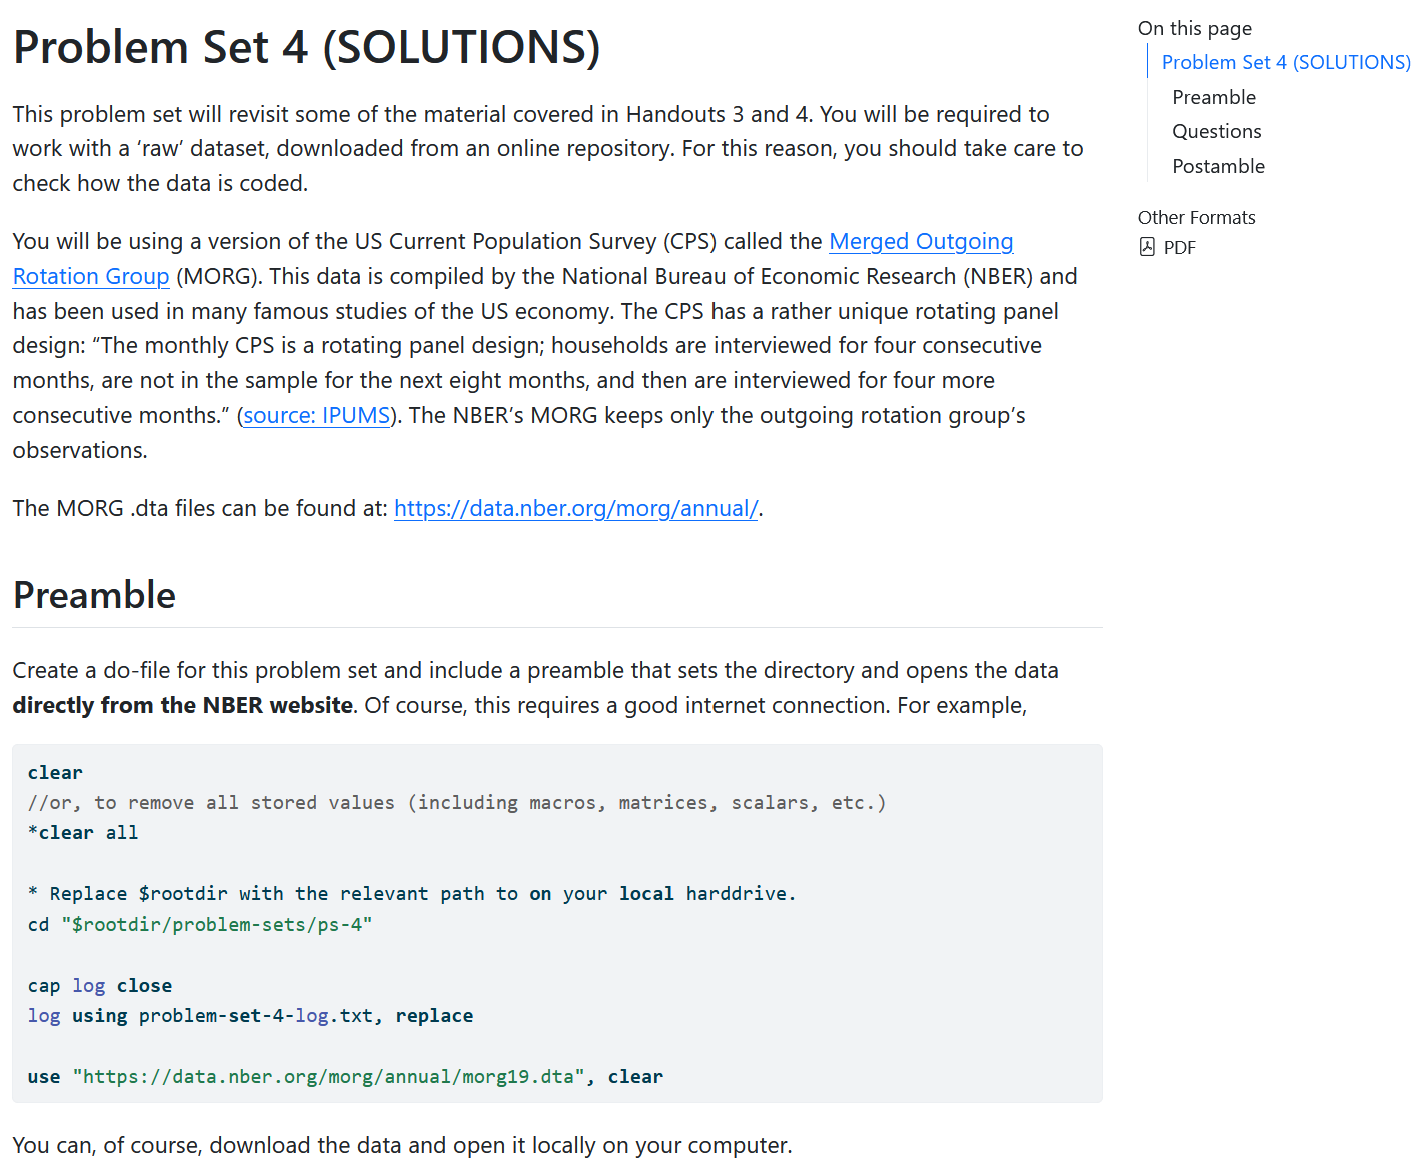
Task: Click the cd "$rootdir/problem-sets/ps-4" code line
Action: (200, 925)
